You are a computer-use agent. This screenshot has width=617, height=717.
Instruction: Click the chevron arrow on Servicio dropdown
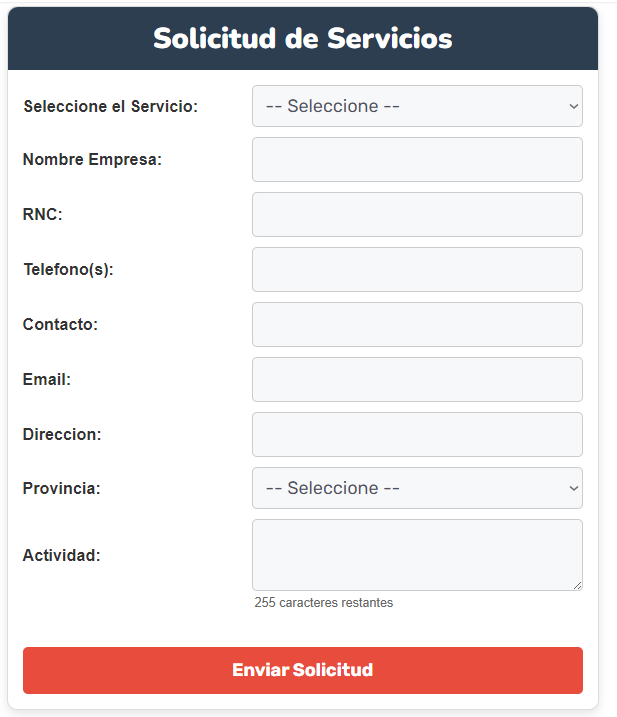574,106
